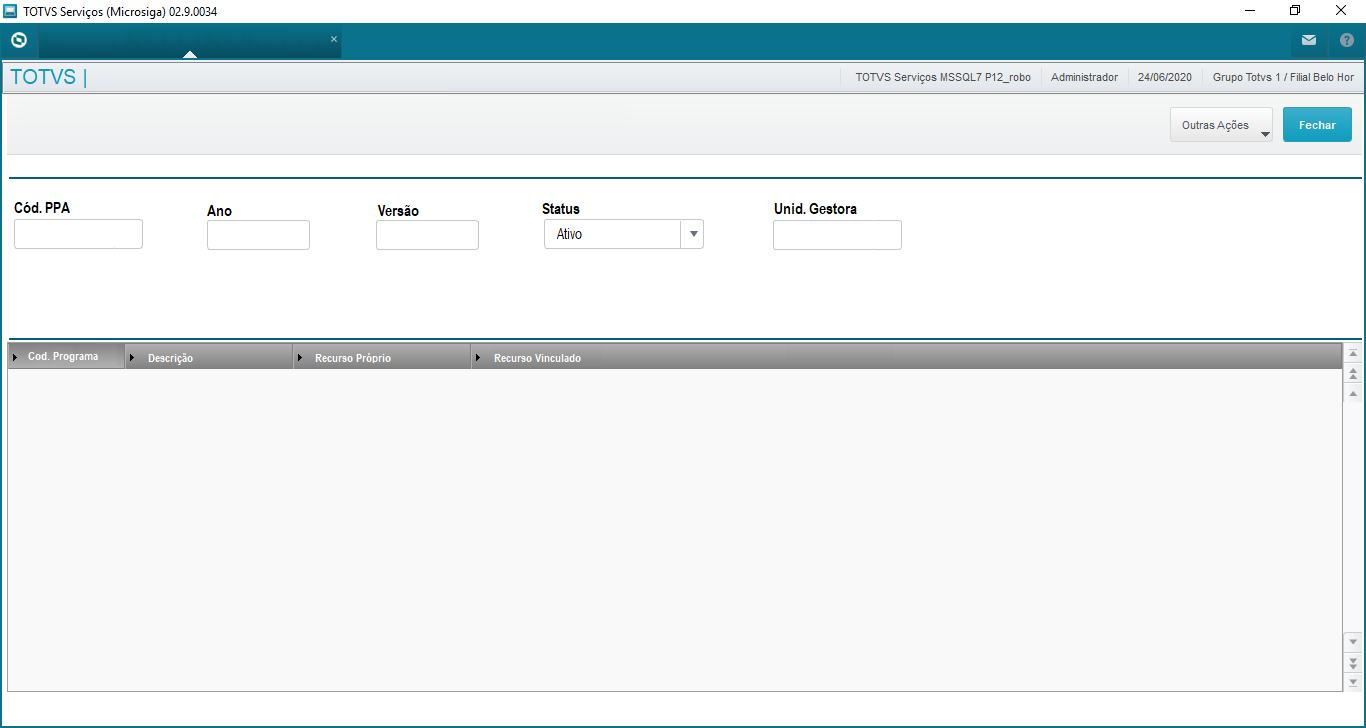Click the date 24/06/2020 in header
The image size is (1366, 728).
pyautogui.click(x=1165, y=77)
